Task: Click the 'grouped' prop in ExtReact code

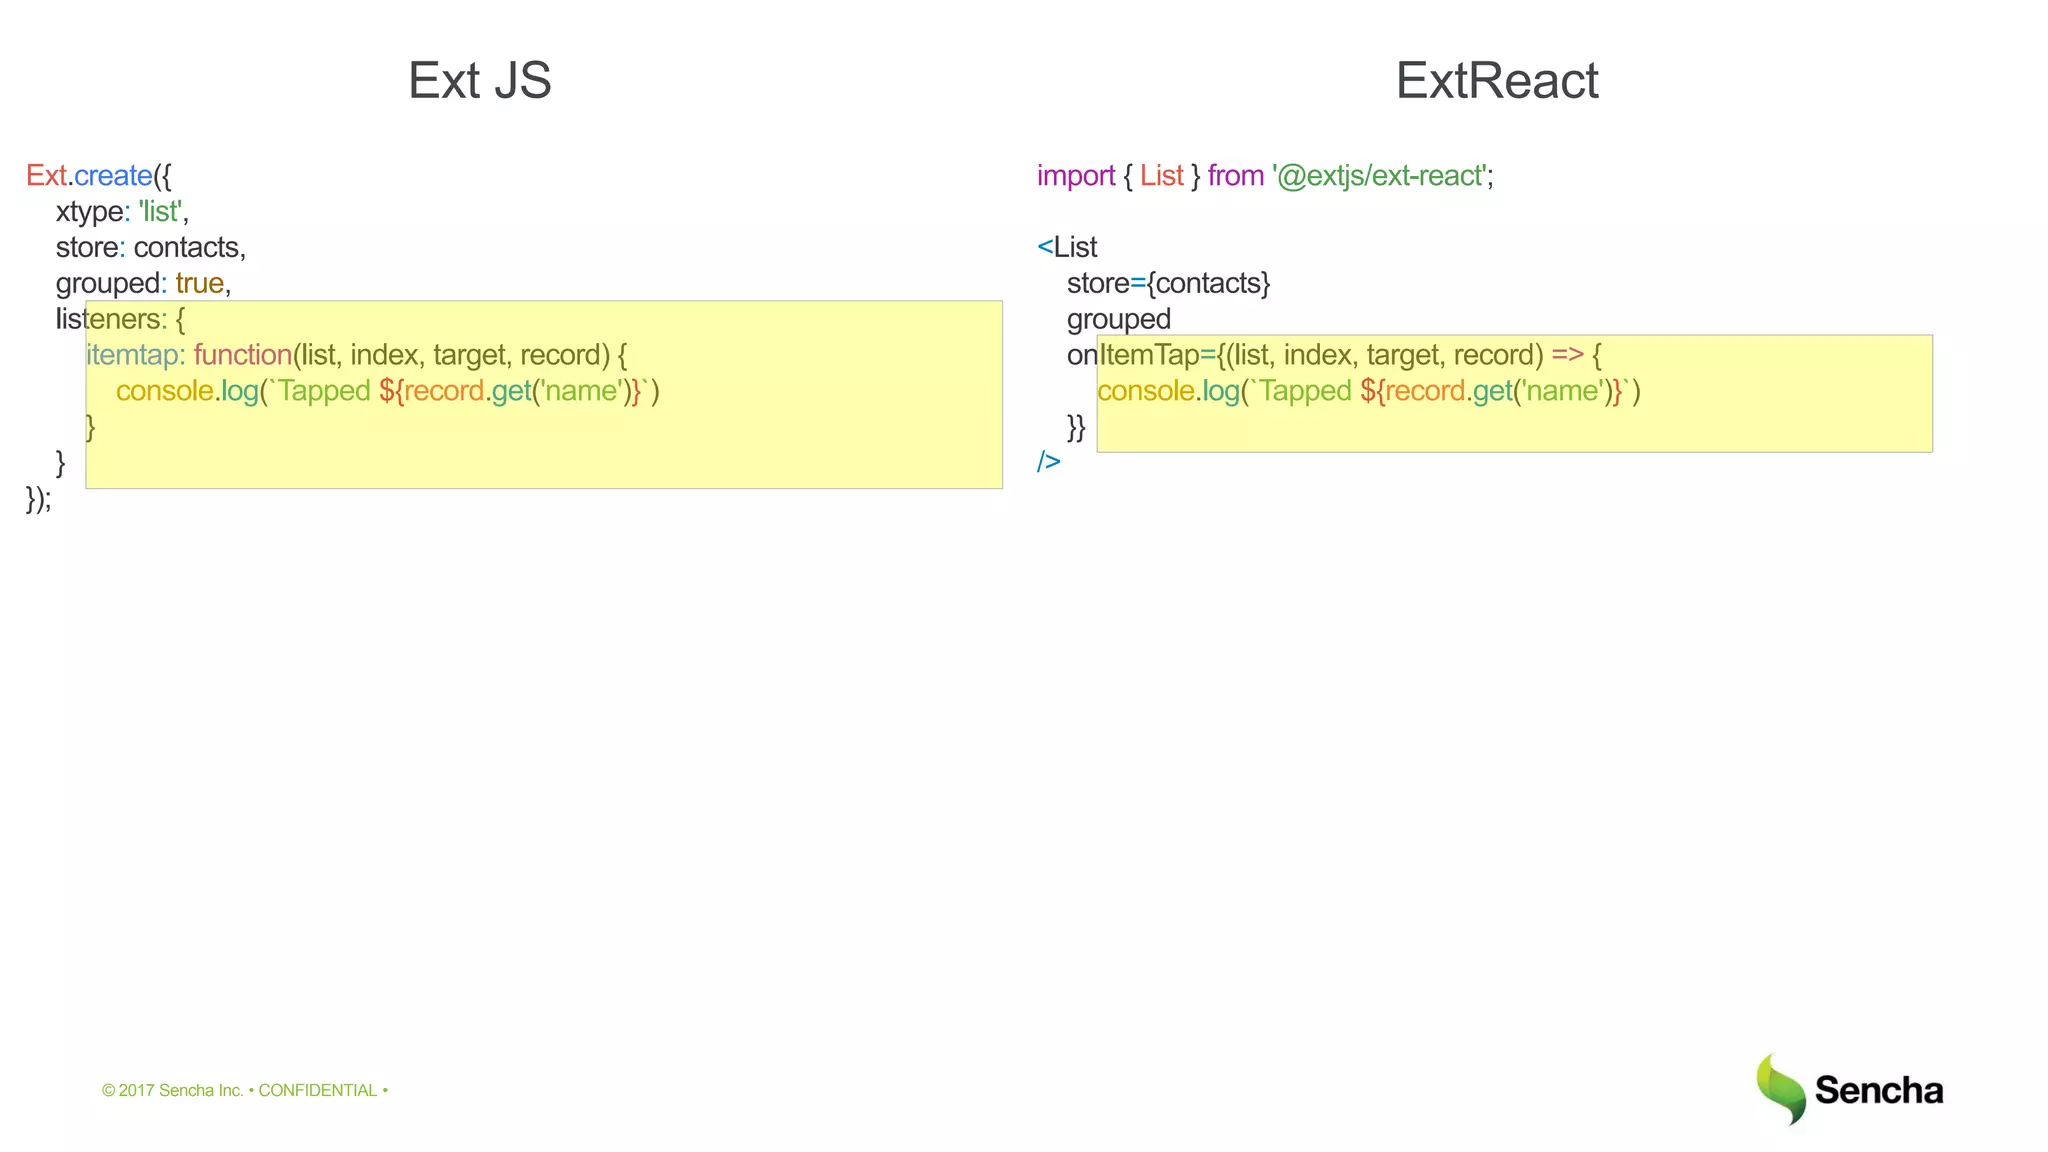Action: [x=1119, y=320]
